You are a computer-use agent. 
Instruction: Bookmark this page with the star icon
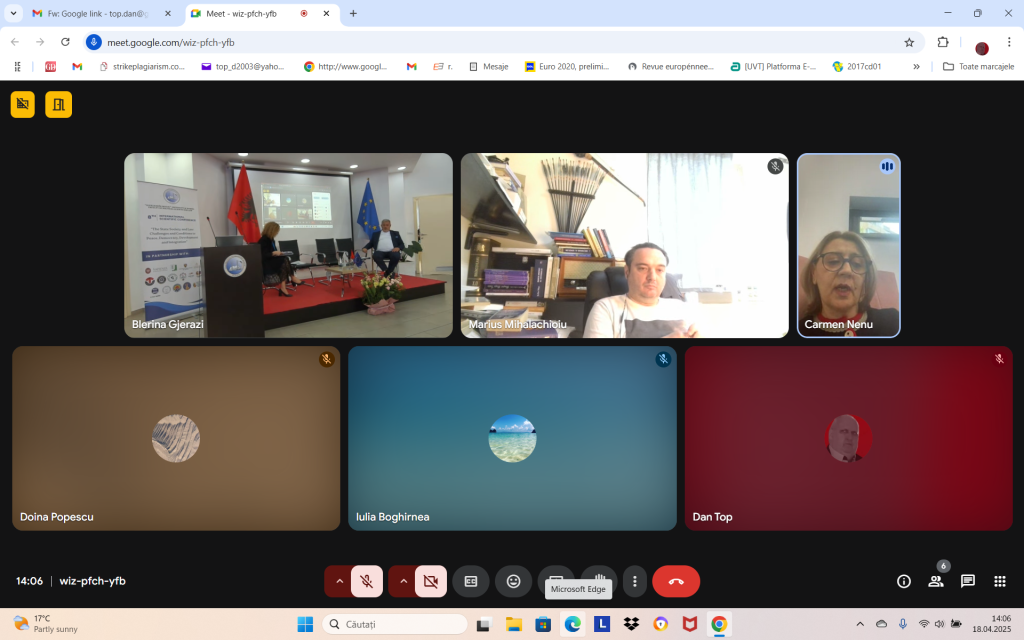(909, 42)
